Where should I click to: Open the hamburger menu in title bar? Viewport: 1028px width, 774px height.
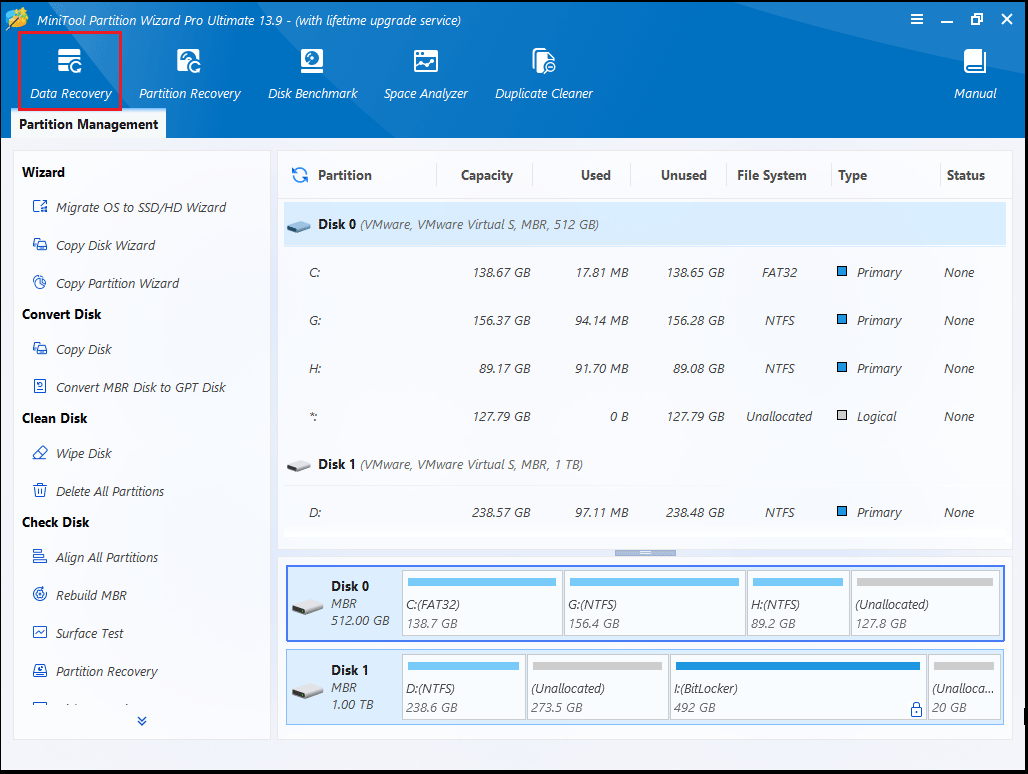pos(917,20)
